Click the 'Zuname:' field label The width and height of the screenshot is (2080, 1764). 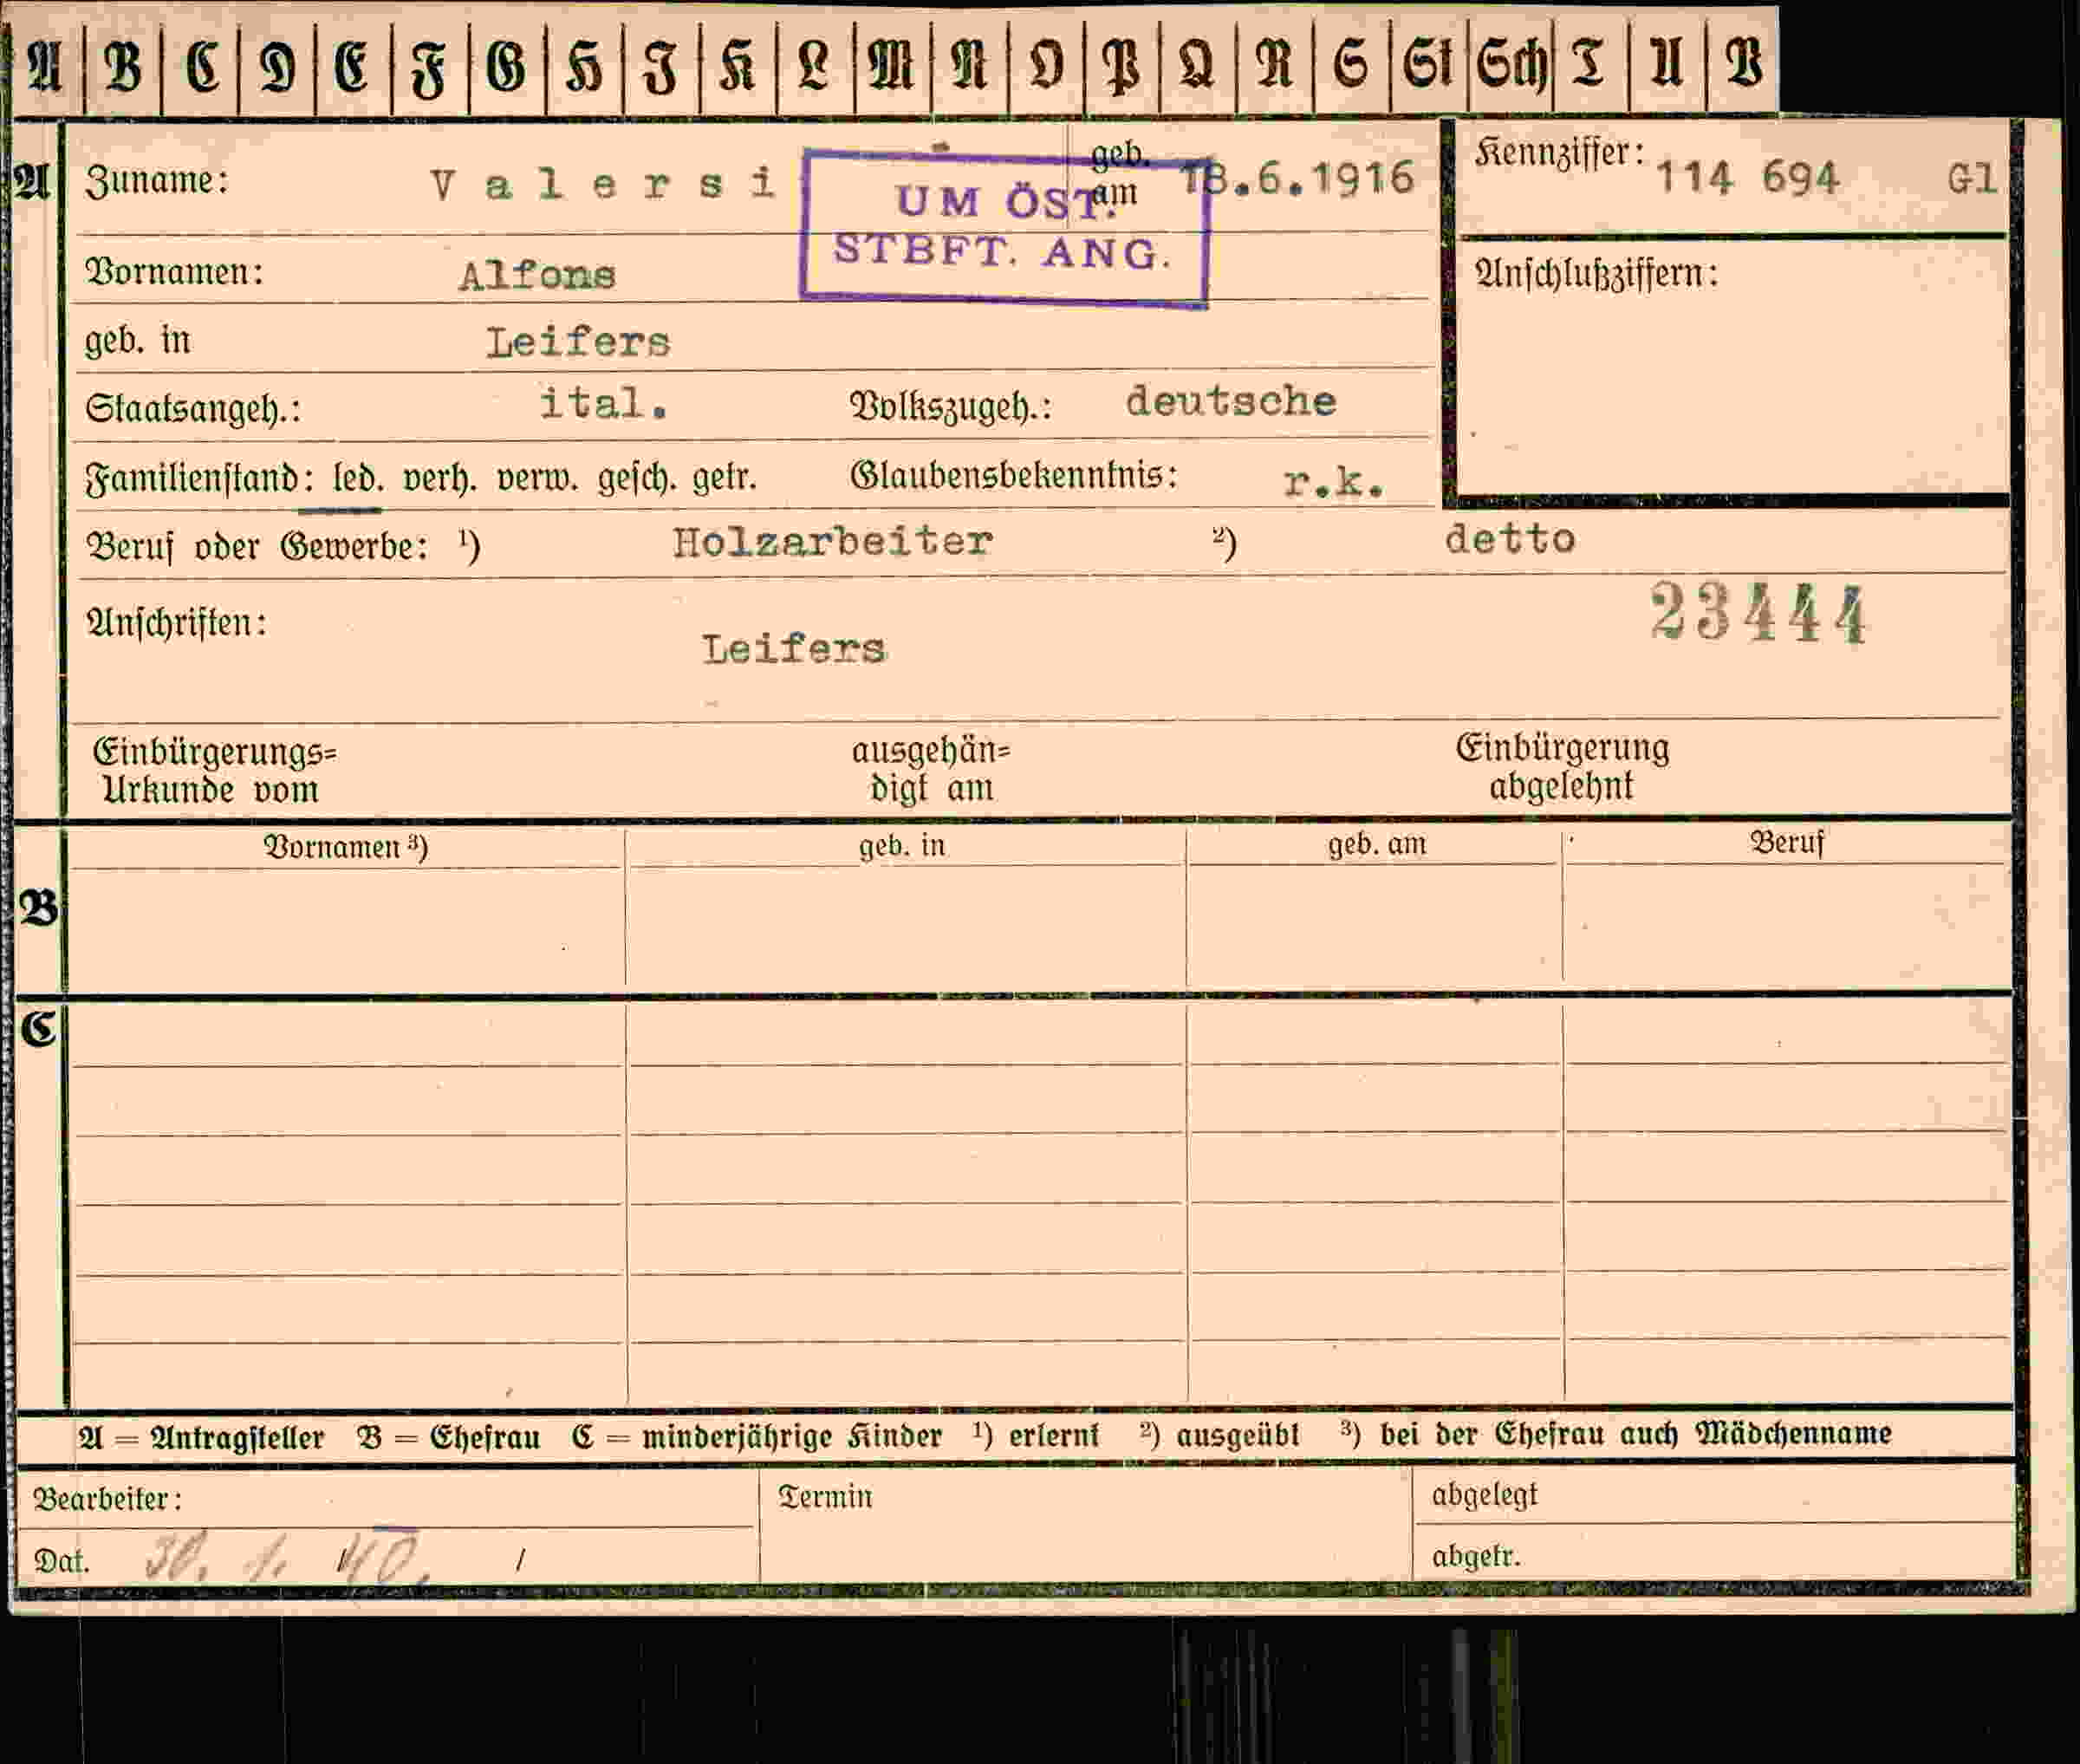point(157,181)
